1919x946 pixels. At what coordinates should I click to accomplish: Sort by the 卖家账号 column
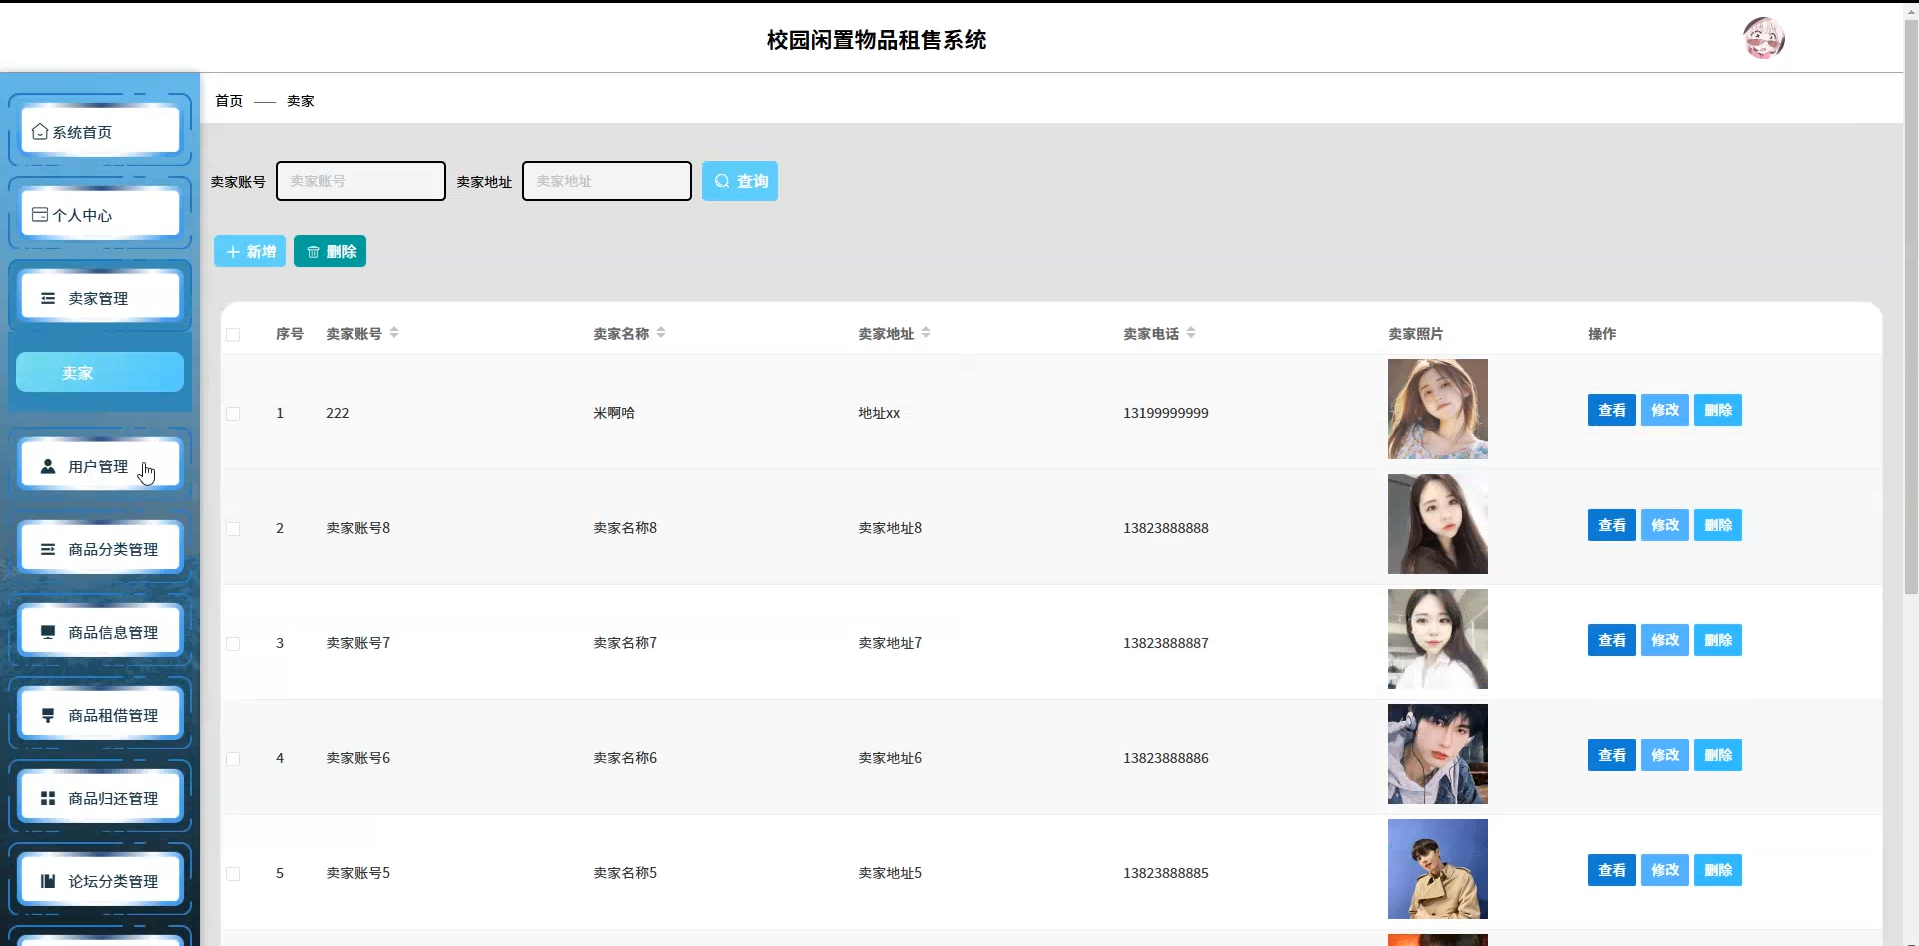(x=394, y=332)
